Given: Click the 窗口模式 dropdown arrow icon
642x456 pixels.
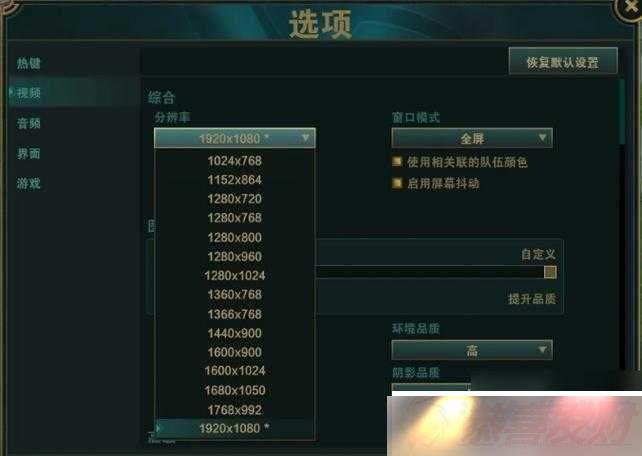Looking at the screenshot, I should click(x=542, y=138).
